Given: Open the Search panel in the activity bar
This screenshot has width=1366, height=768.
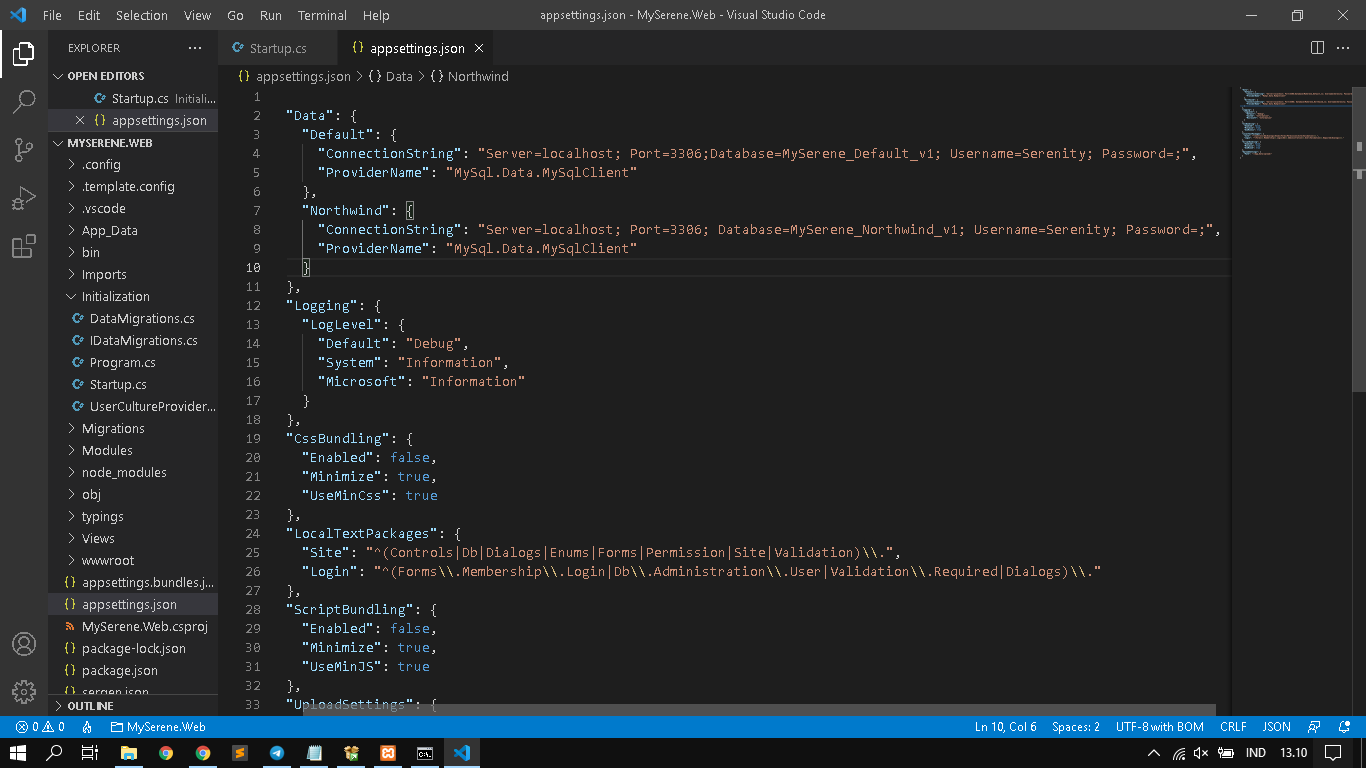Looking at the screenshot, I should tap(24, 100).
